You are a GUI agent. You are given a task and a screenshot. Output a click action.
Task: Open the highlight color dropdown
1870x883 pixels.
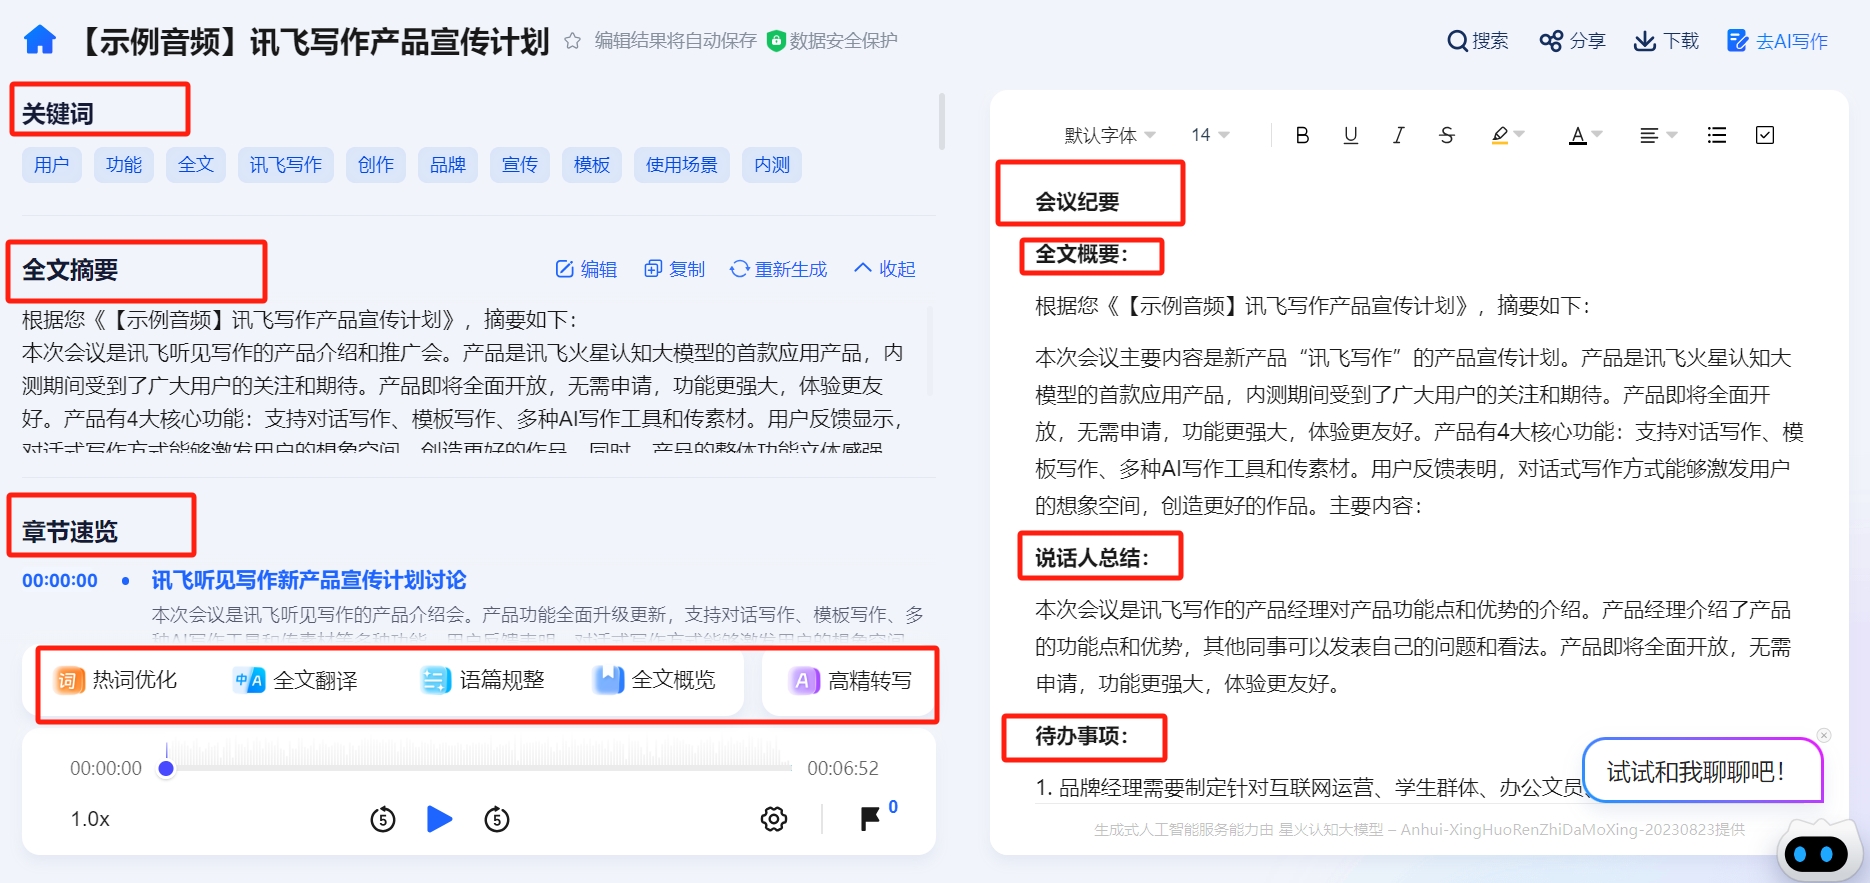(x=1508, y=135)
